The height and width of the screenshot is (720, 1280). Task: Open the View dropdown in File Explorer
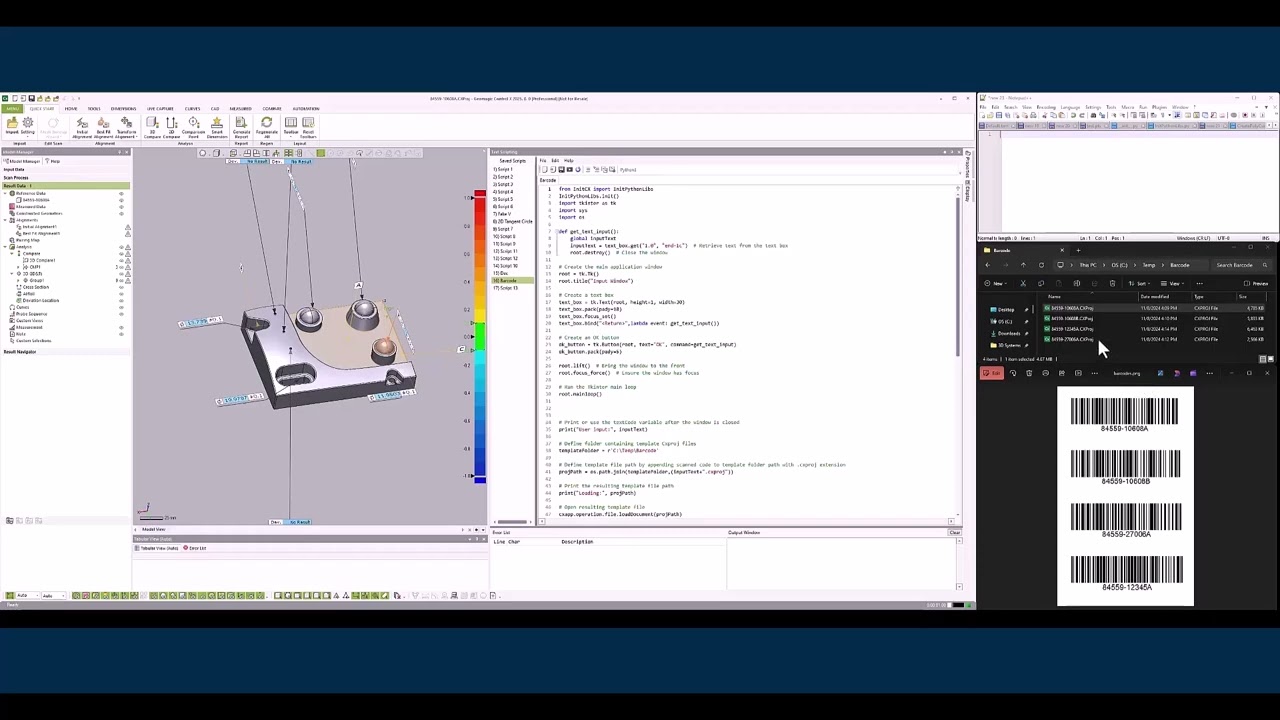pyautogui.click(x=1172, y=283)
